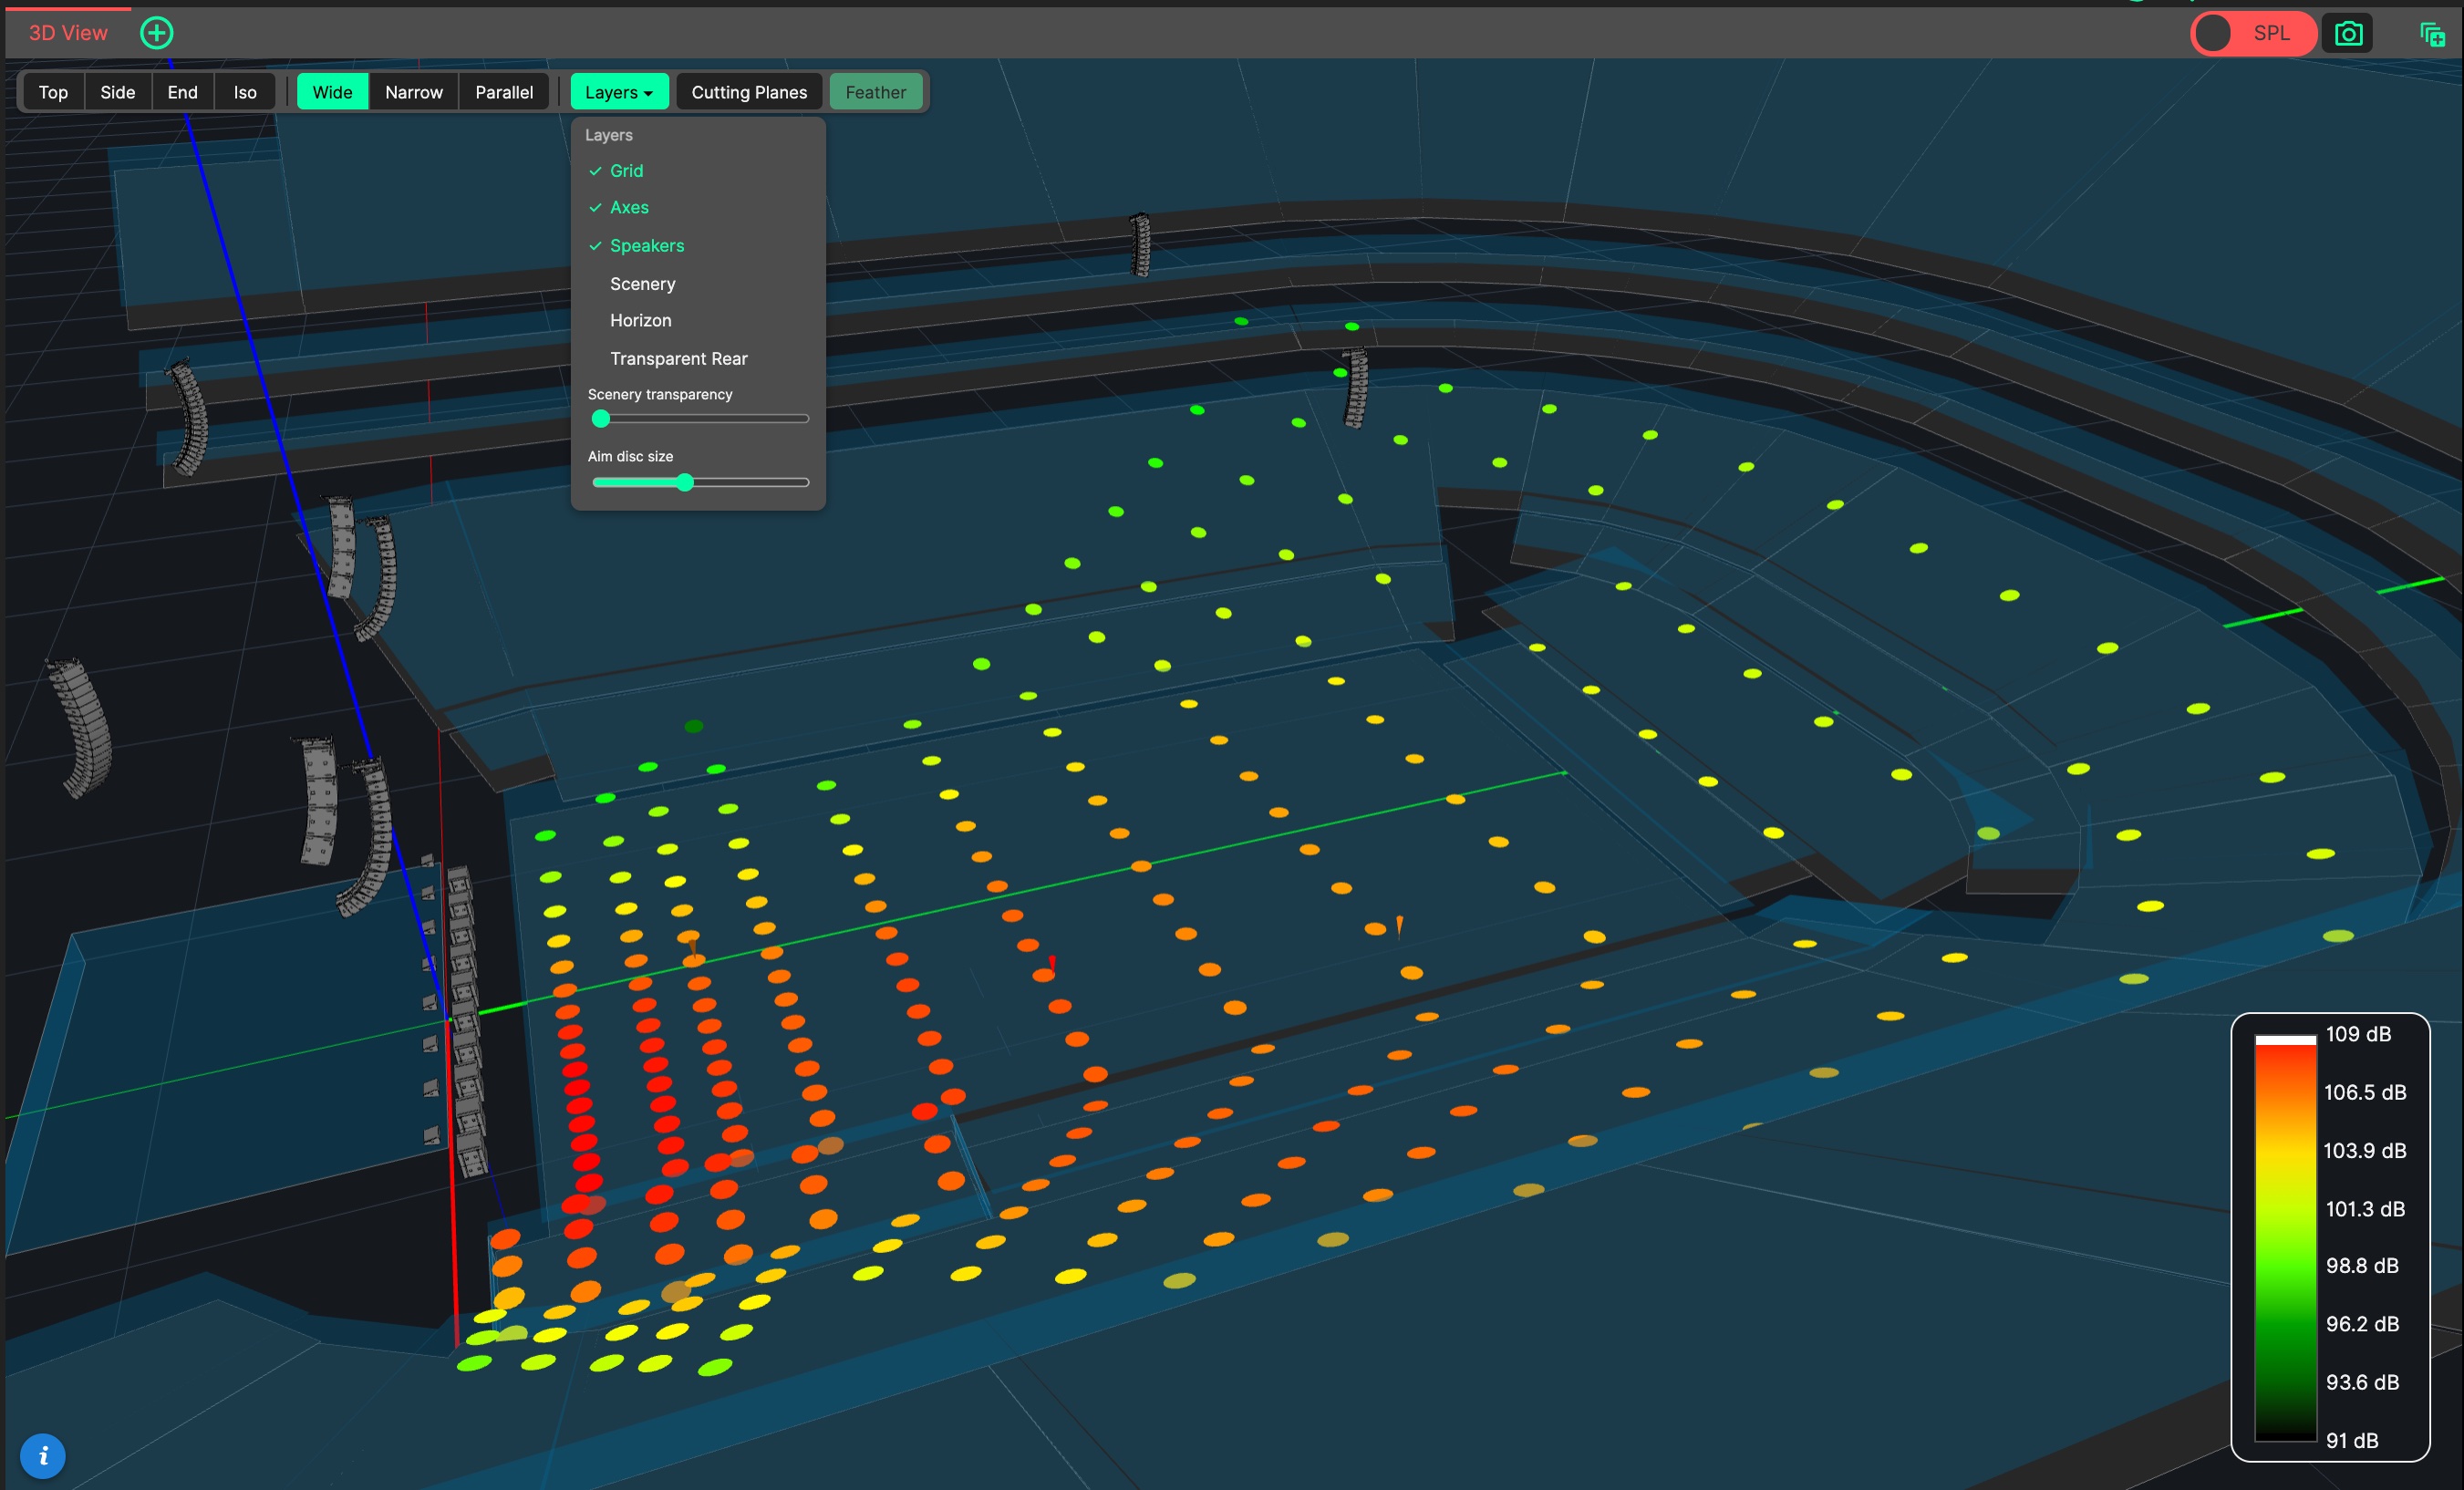Viewport: 2464px width, 1490px height.
Task: Uncheck the Axes layer
Action: 629,208
